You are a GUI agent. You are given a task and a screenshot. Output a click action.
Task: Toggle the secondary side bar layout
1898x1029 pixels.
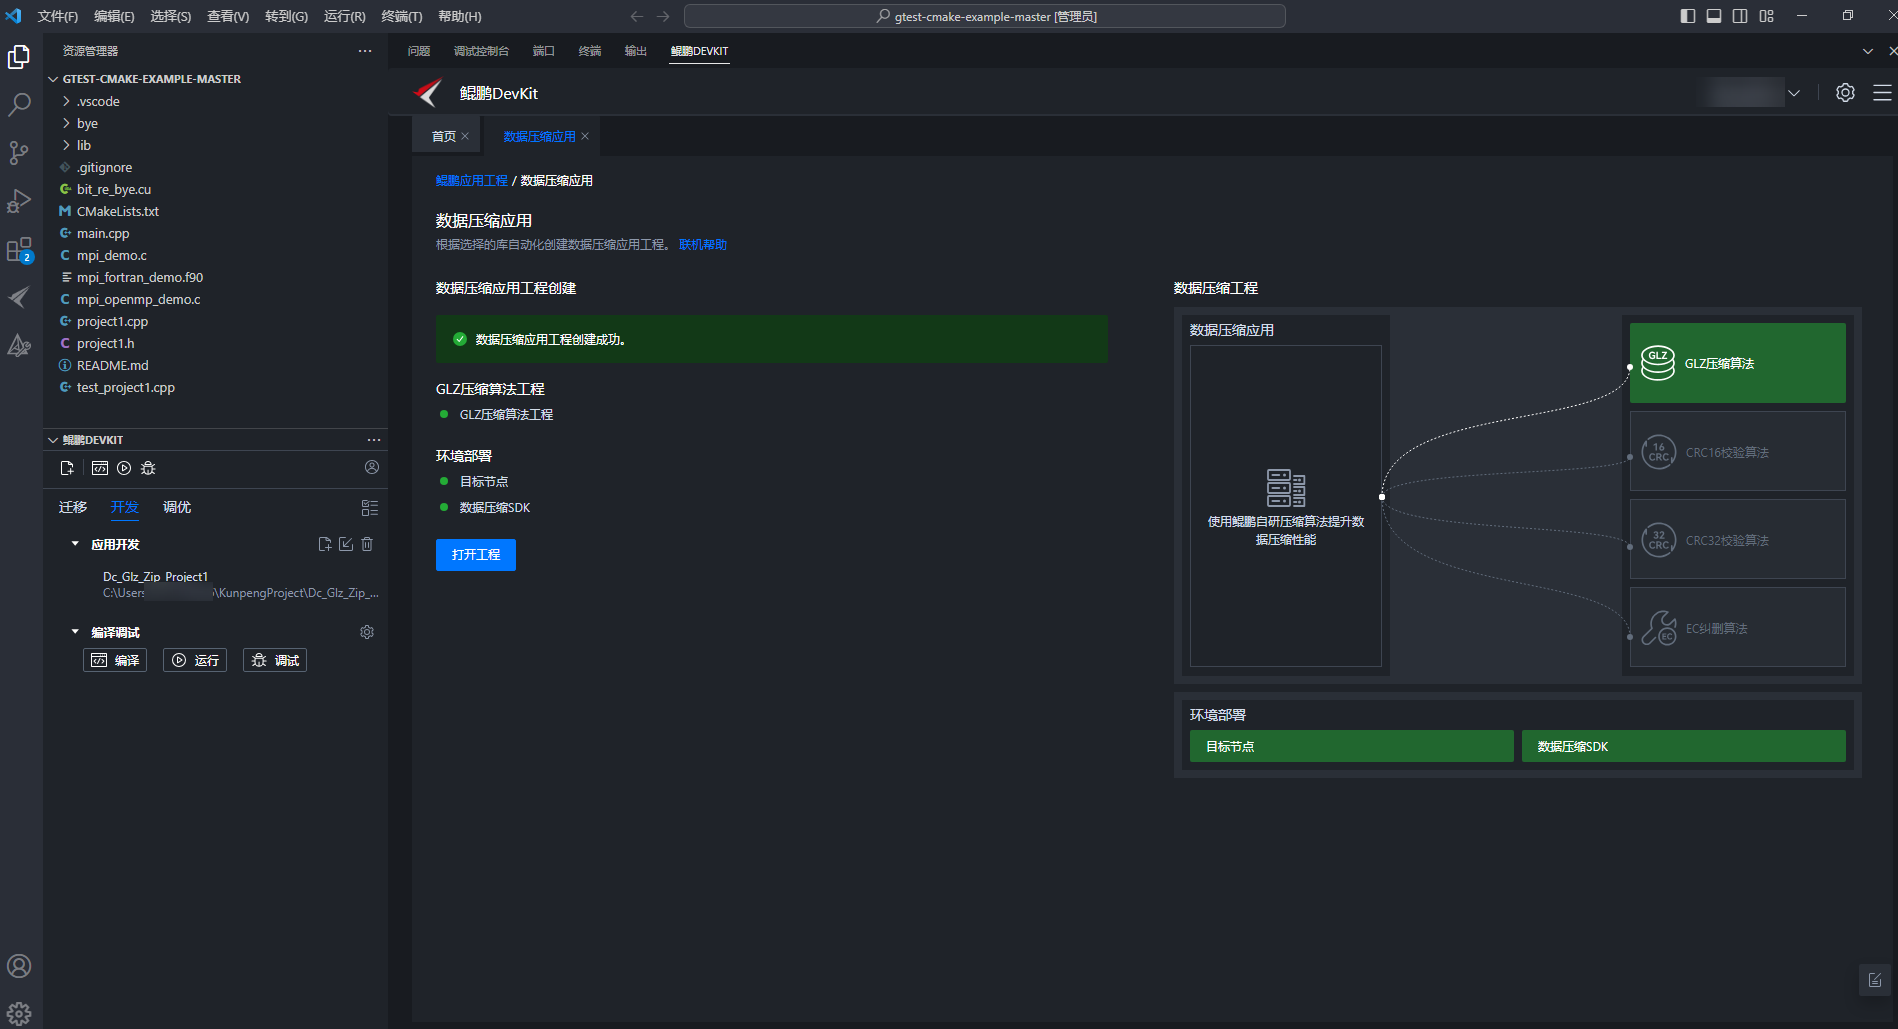point(1740,16)
